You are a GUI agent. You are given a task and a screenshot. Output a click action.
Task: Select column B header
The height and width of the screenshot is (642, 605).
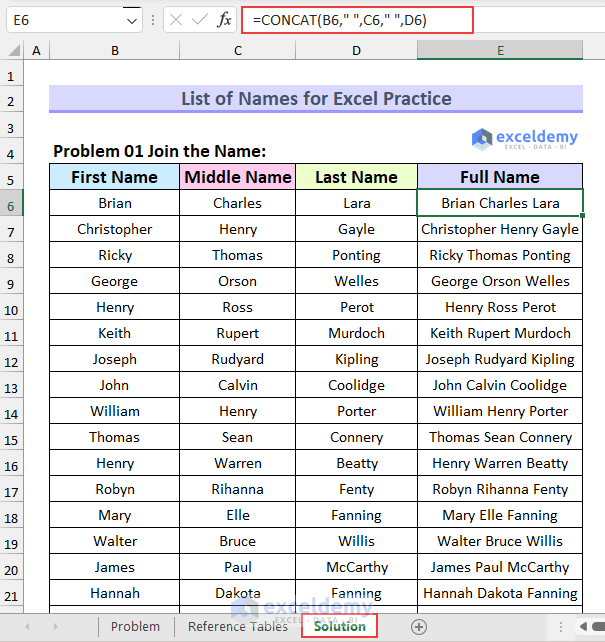(x=115, y=51)
